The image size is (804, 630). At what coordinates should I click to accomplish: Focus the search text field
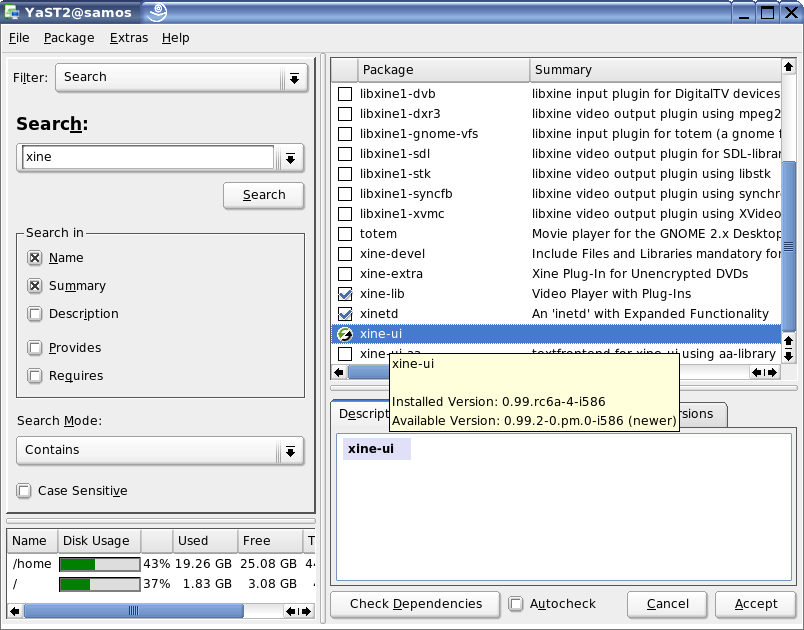click(x=148, y=157)
